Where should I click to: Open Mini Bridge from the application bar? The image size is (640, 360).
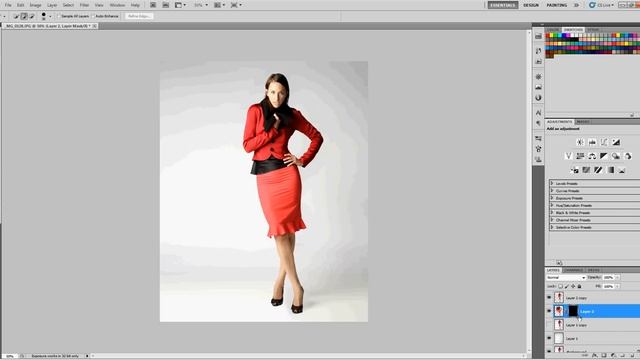click(166, 5)
